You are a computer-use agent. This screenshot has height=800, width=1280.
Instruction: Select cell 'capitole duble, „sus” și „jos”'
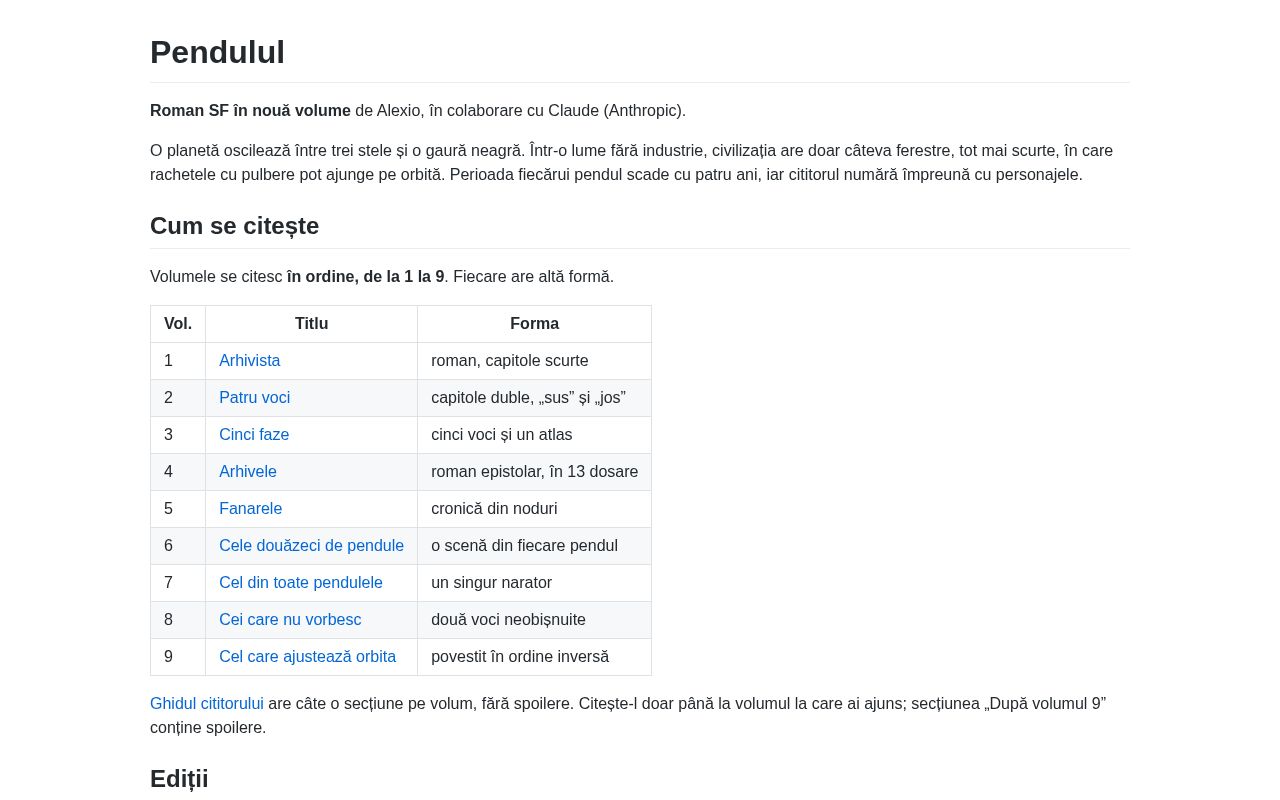[x=535, y=398]
